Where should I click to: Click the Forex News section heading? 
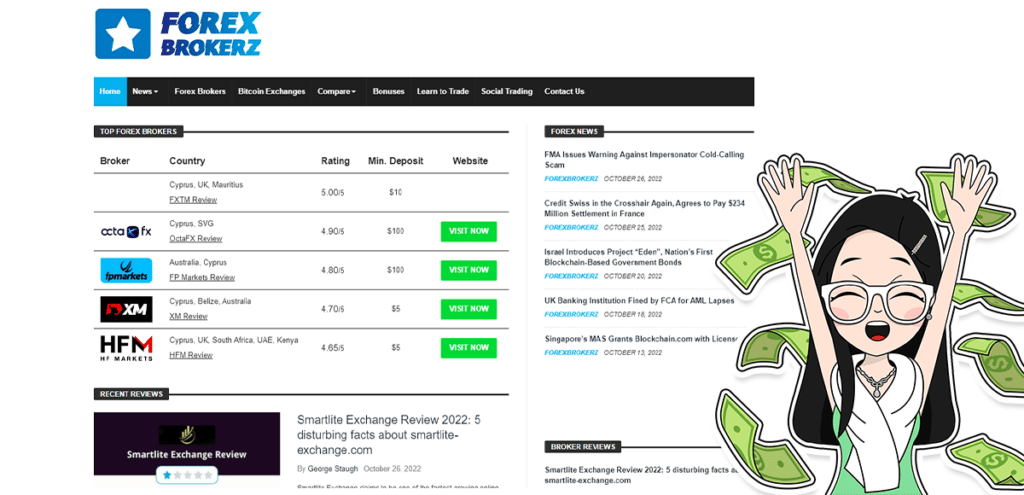[x=574, y=131]
